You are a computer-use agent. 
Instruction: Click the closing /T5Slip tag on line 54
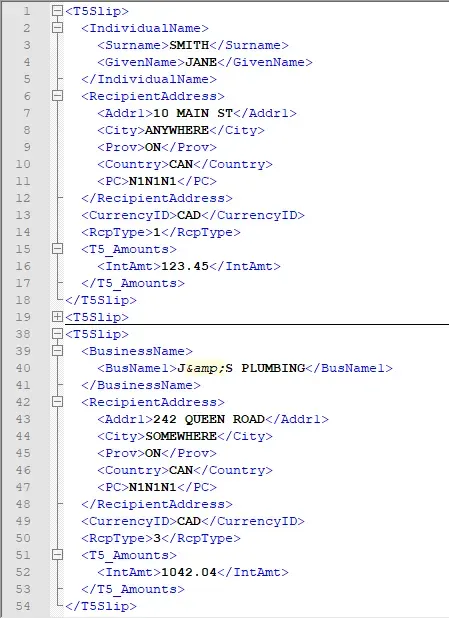[101, 606]
